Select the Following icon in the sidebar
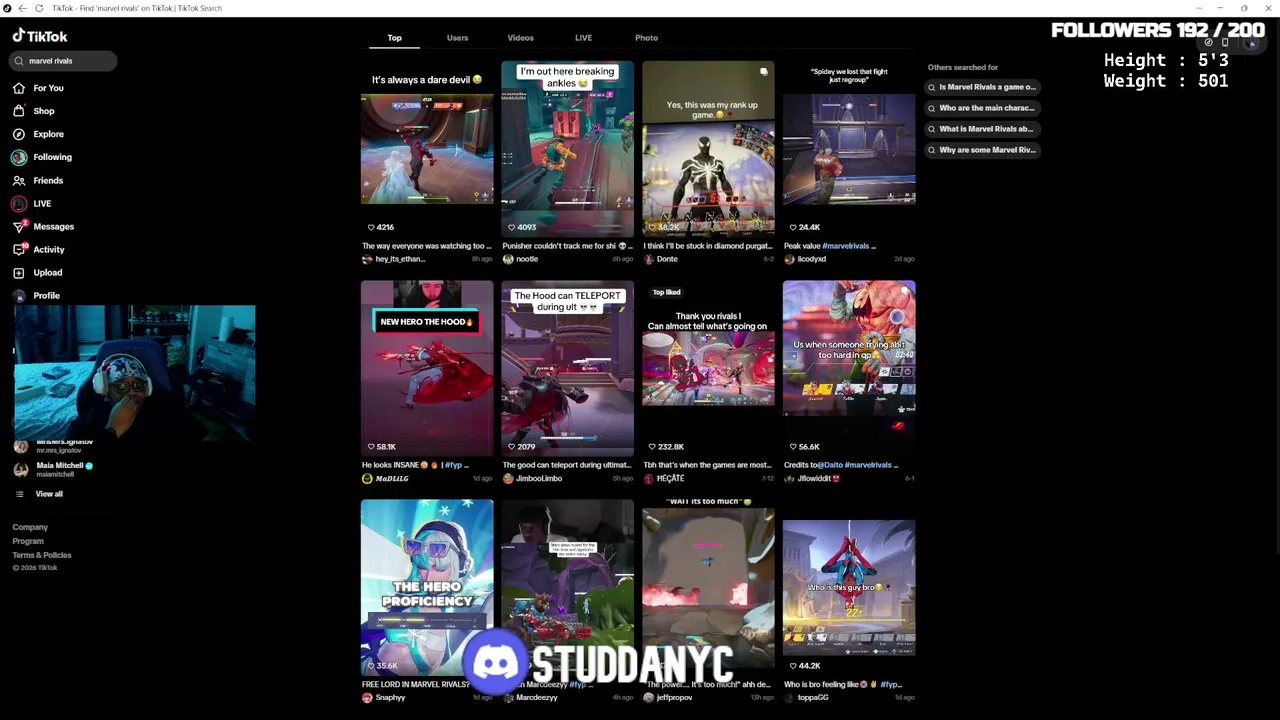The width and height of the screenshot is (1280, 720). 19,157
